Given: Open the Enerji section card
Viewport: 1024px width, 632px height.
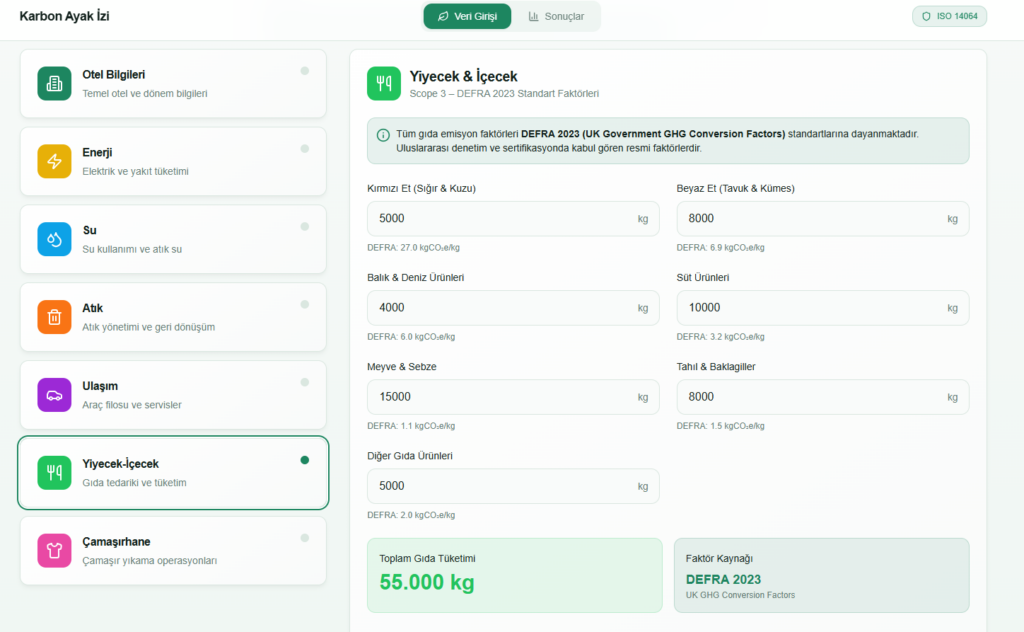Looking at the screenshot, I should pyautogui.click(x=173, y=161).
